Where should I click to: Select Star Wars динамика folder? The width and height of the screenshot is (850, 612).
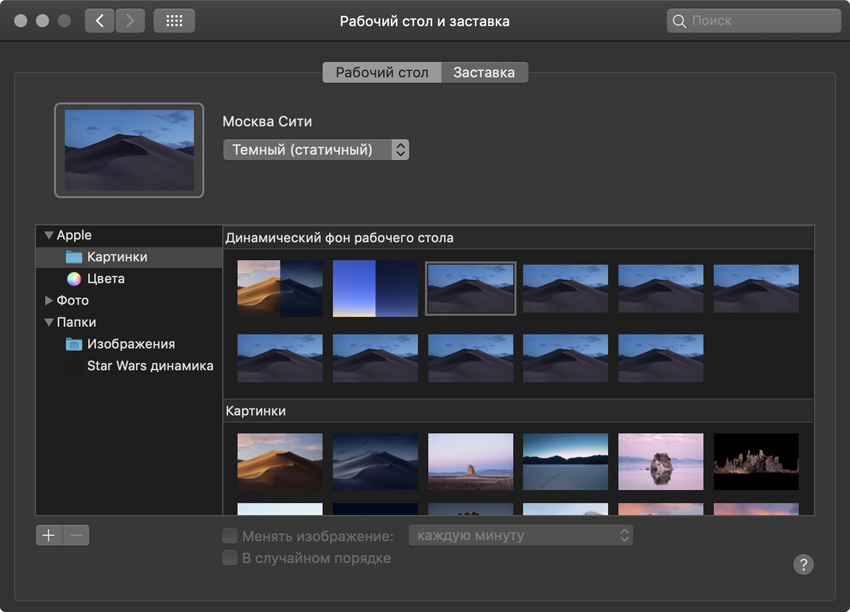pyautogui.click(x=150, y=366)
